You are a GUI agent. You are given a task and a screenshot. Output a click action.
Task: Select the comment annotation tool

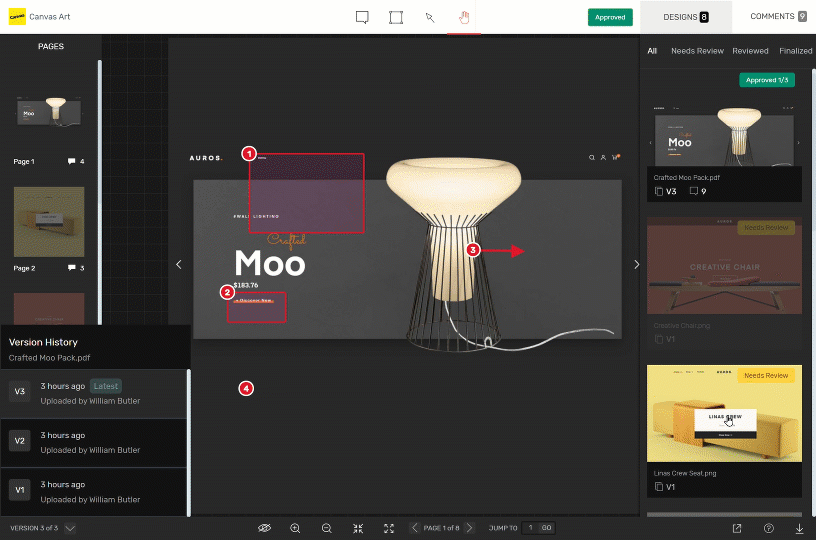(362, 17)
